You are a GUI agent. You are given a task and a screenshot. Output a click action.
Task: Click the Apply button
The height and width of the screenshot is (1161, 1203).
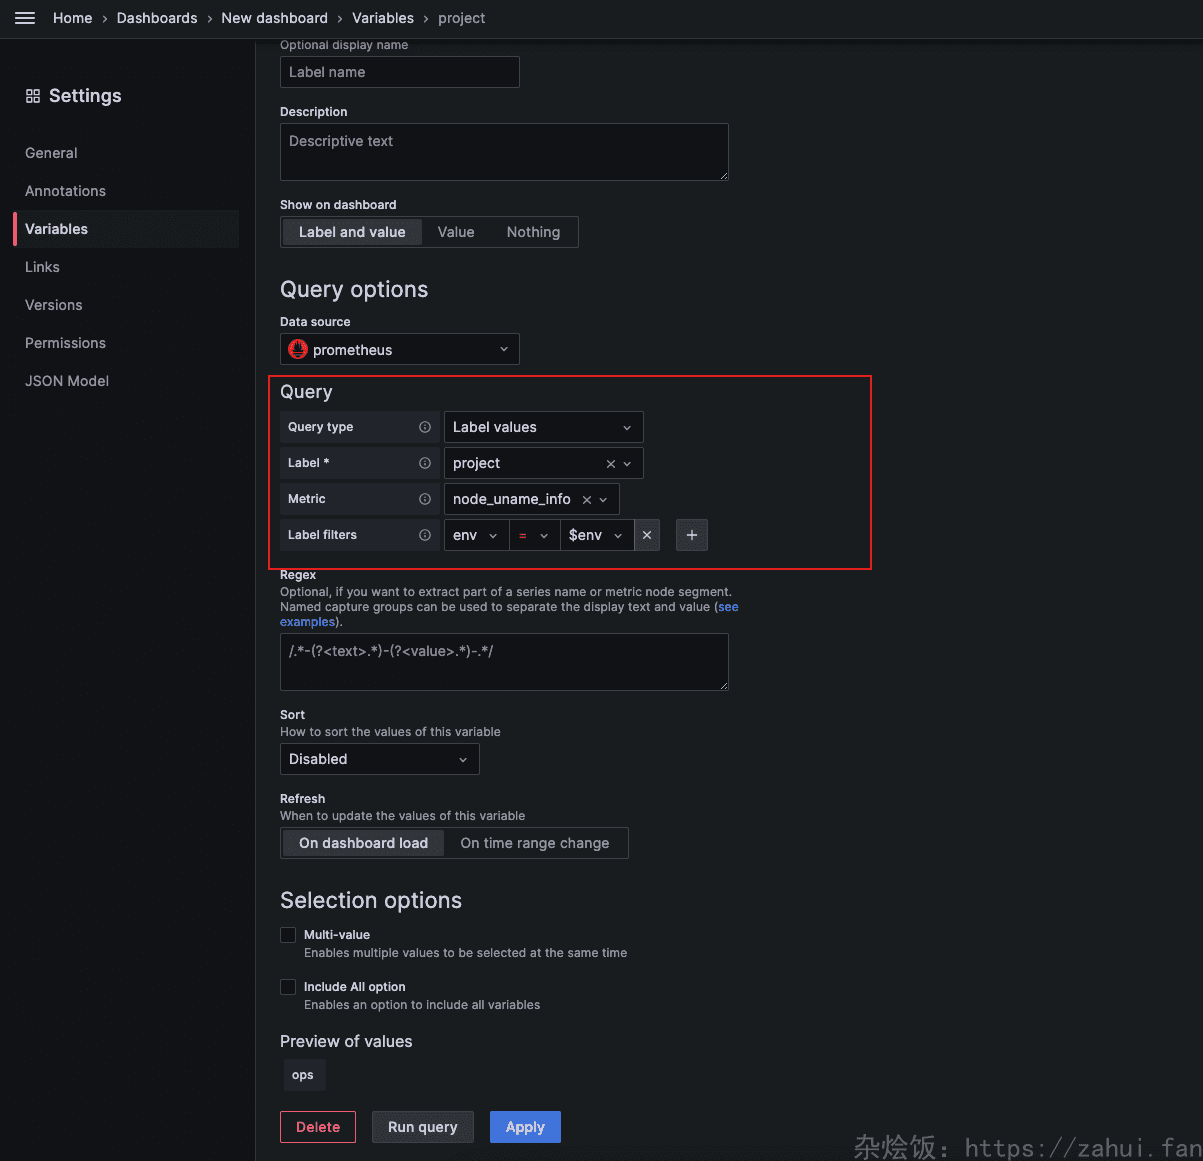tap(525, 1127)
